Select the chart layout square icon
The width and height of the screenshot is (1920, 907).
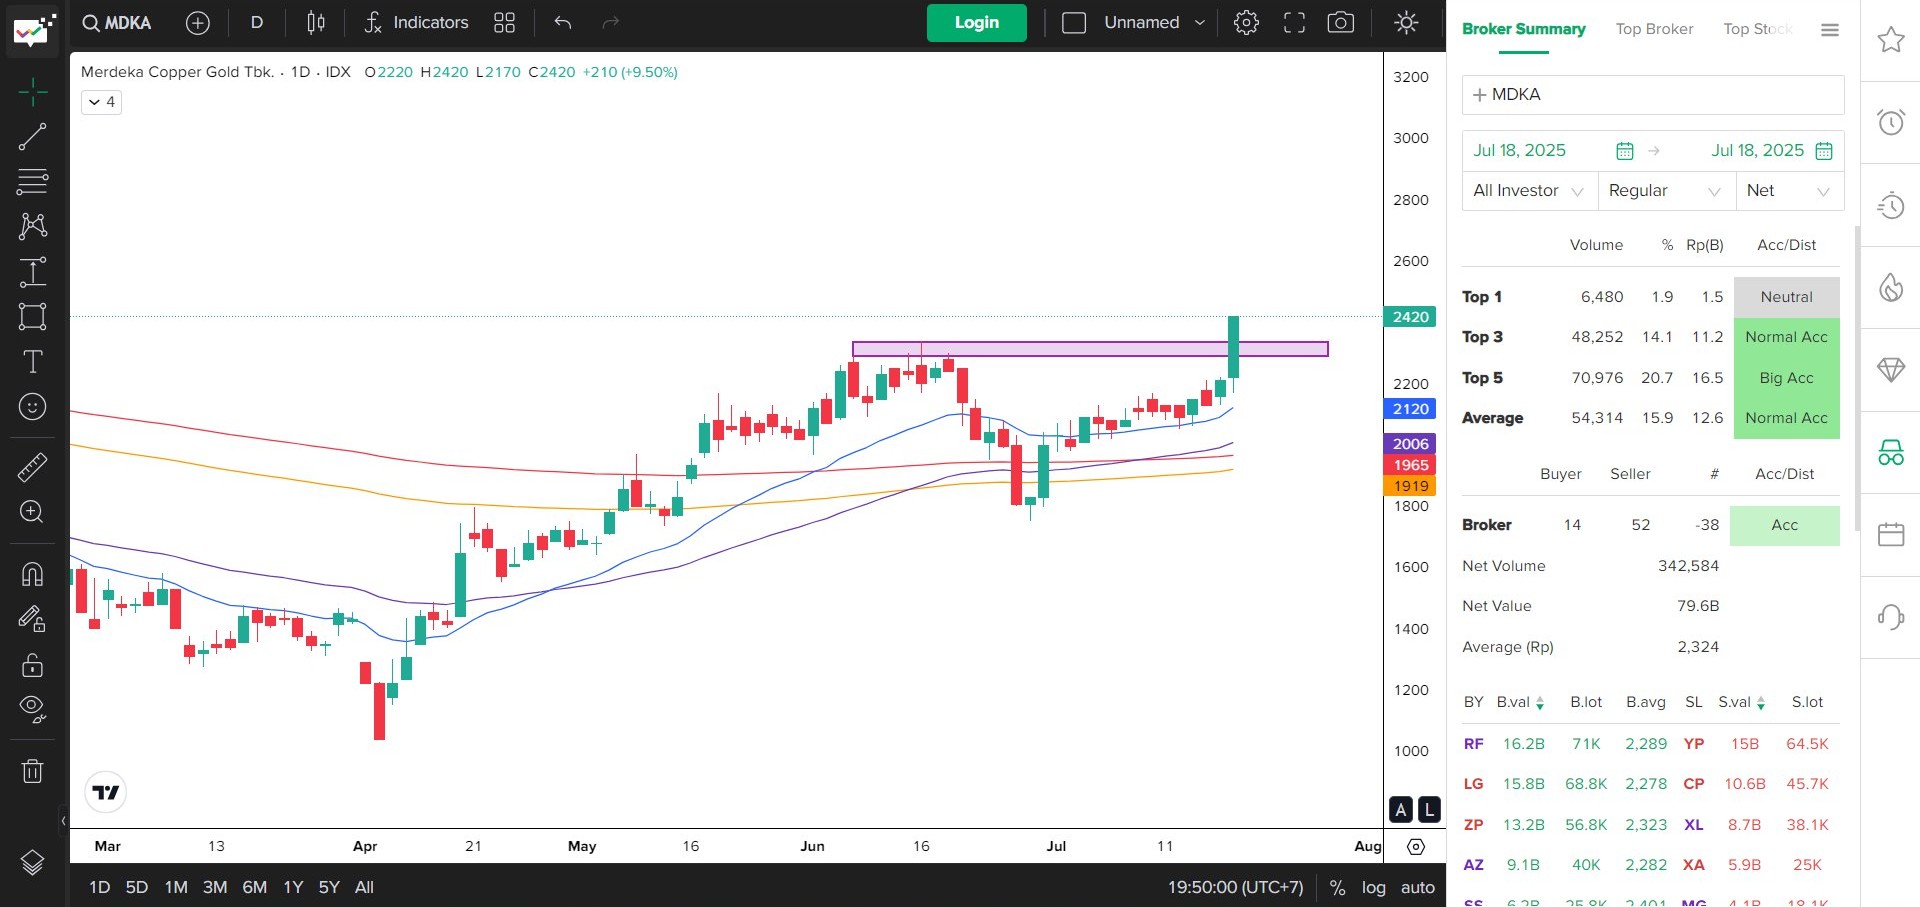point(1074,22)
